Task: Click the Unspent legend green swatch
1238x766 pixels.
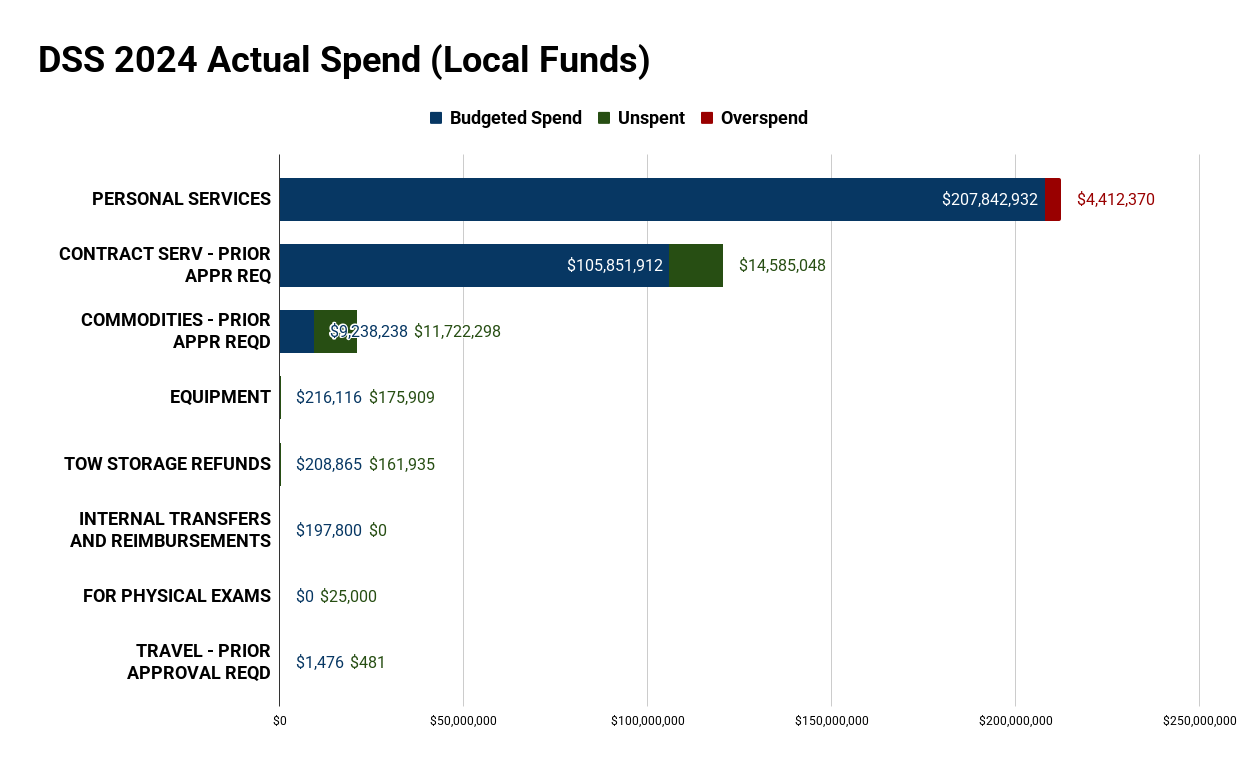Action: pyautogui.click(x=604, y=118)
